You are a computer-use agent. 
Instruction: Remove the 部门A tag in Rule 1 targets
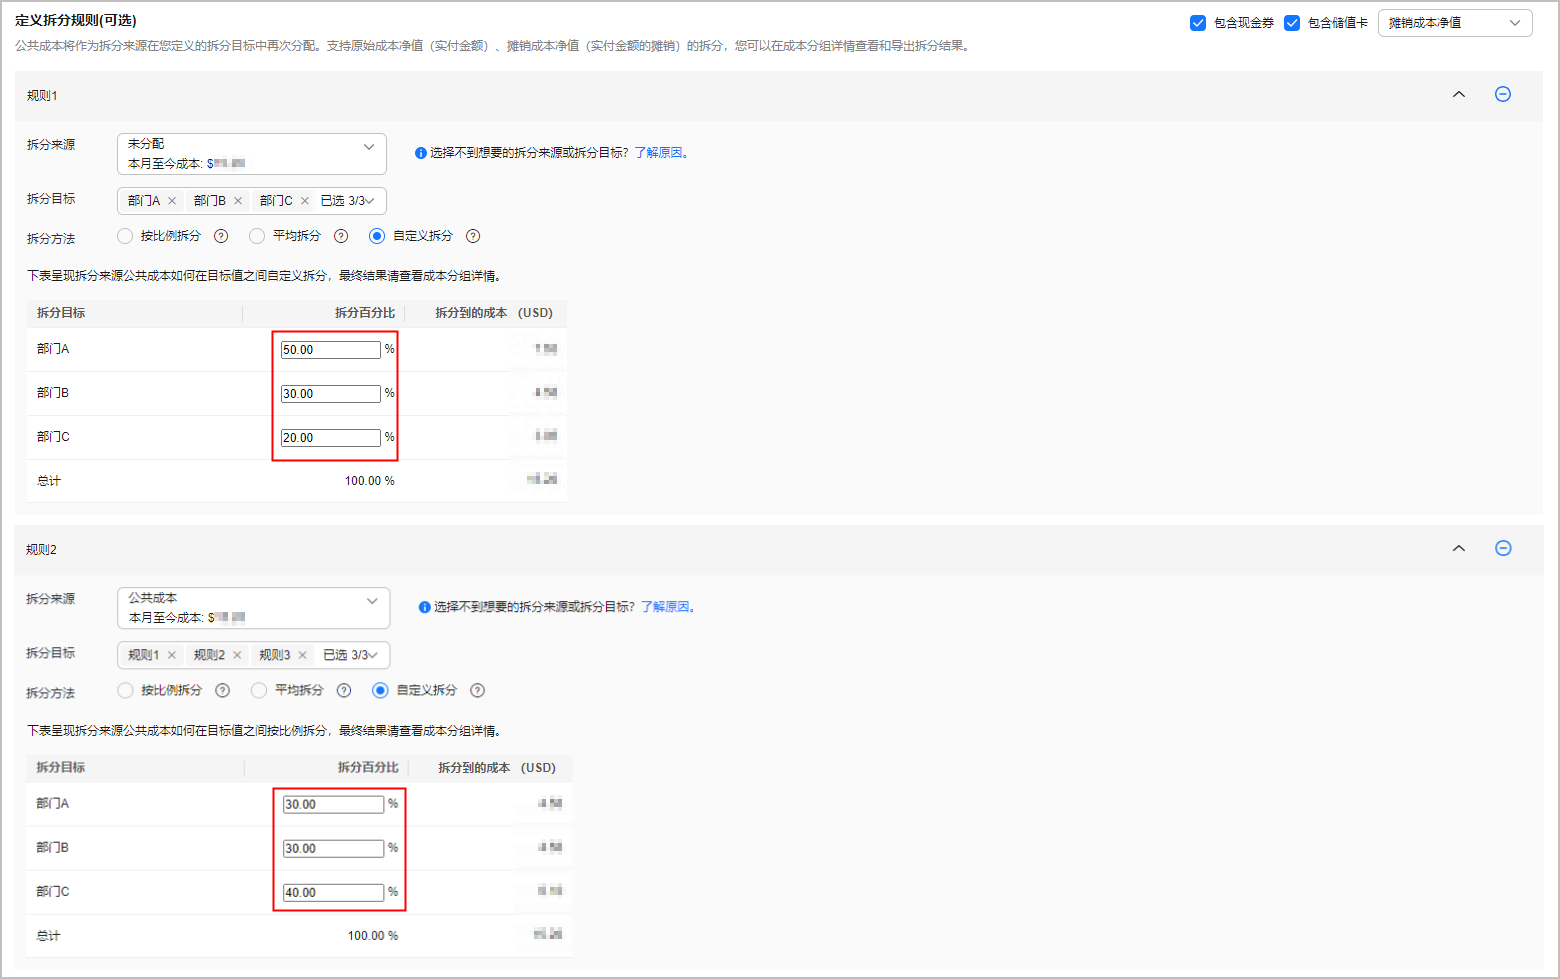coord(172,201)
